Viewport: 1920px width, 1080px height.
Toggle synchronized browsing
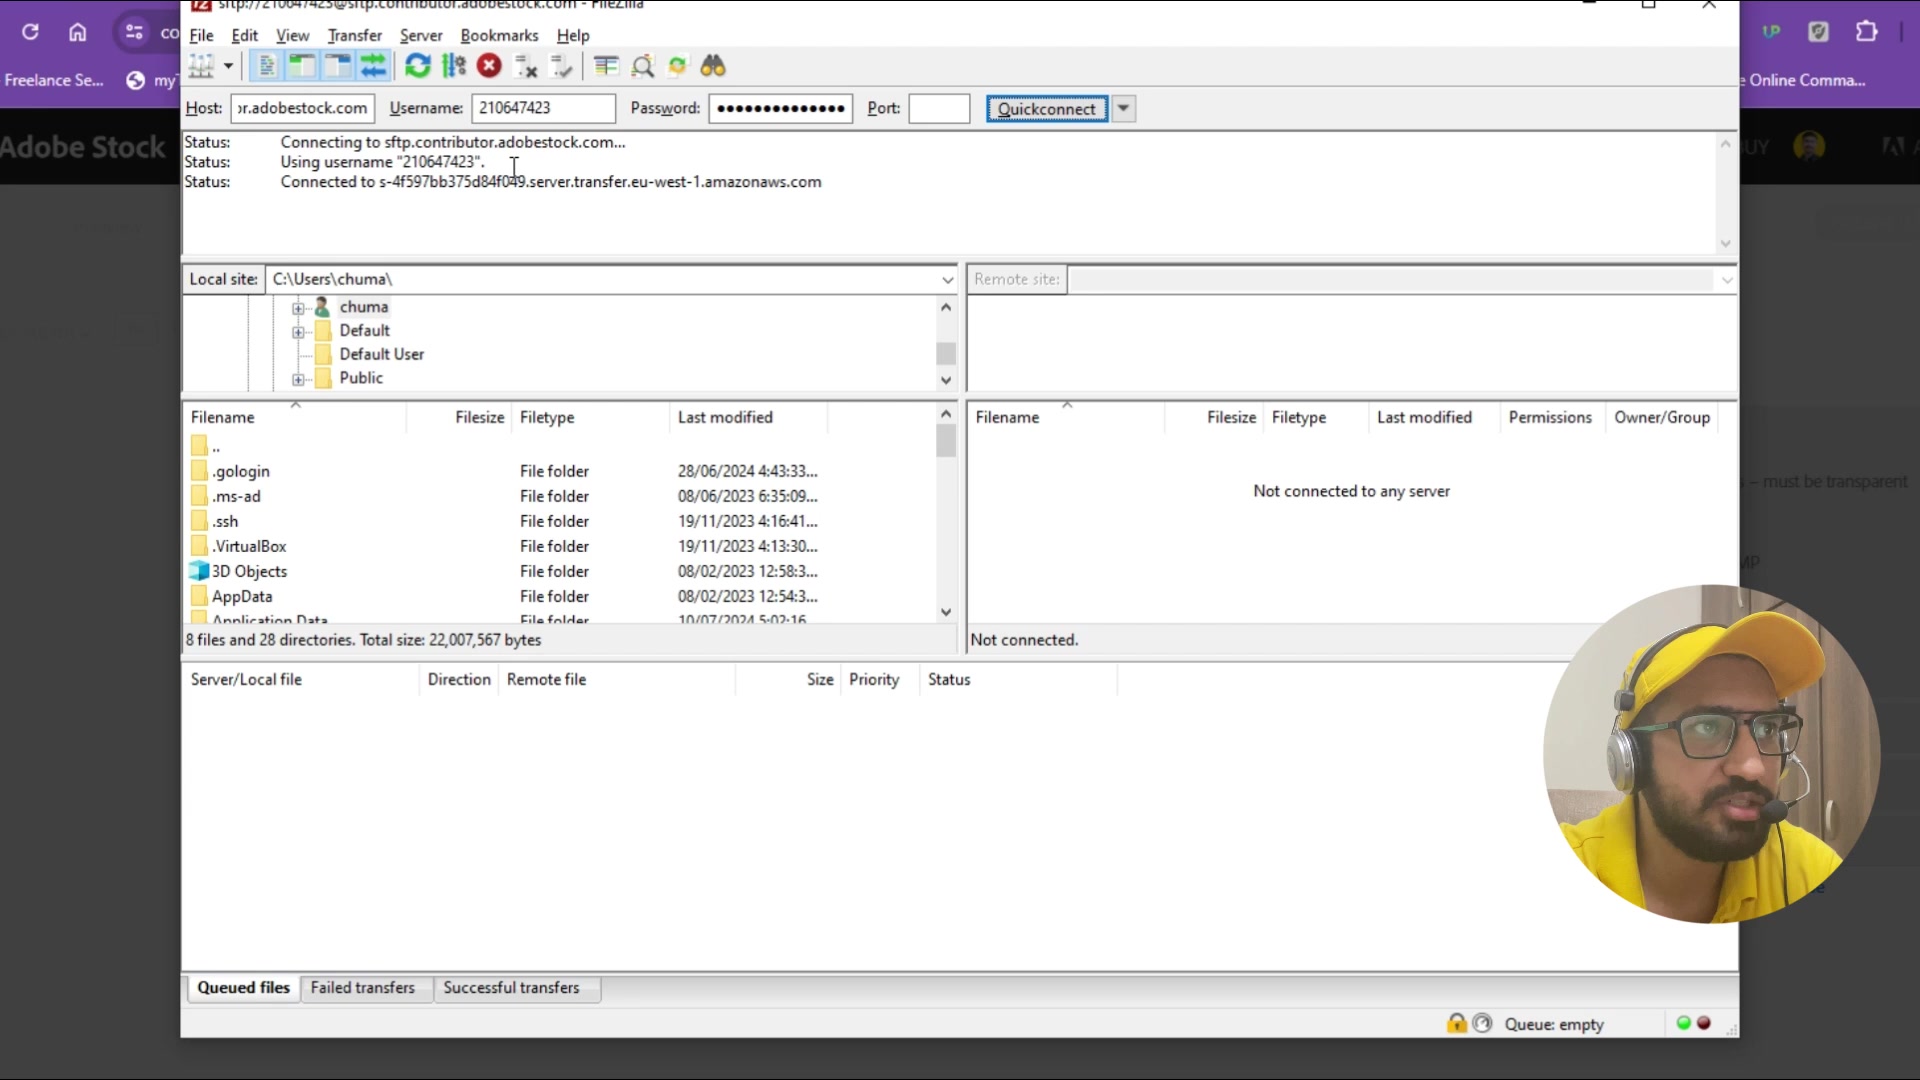[x=678, y=66]
